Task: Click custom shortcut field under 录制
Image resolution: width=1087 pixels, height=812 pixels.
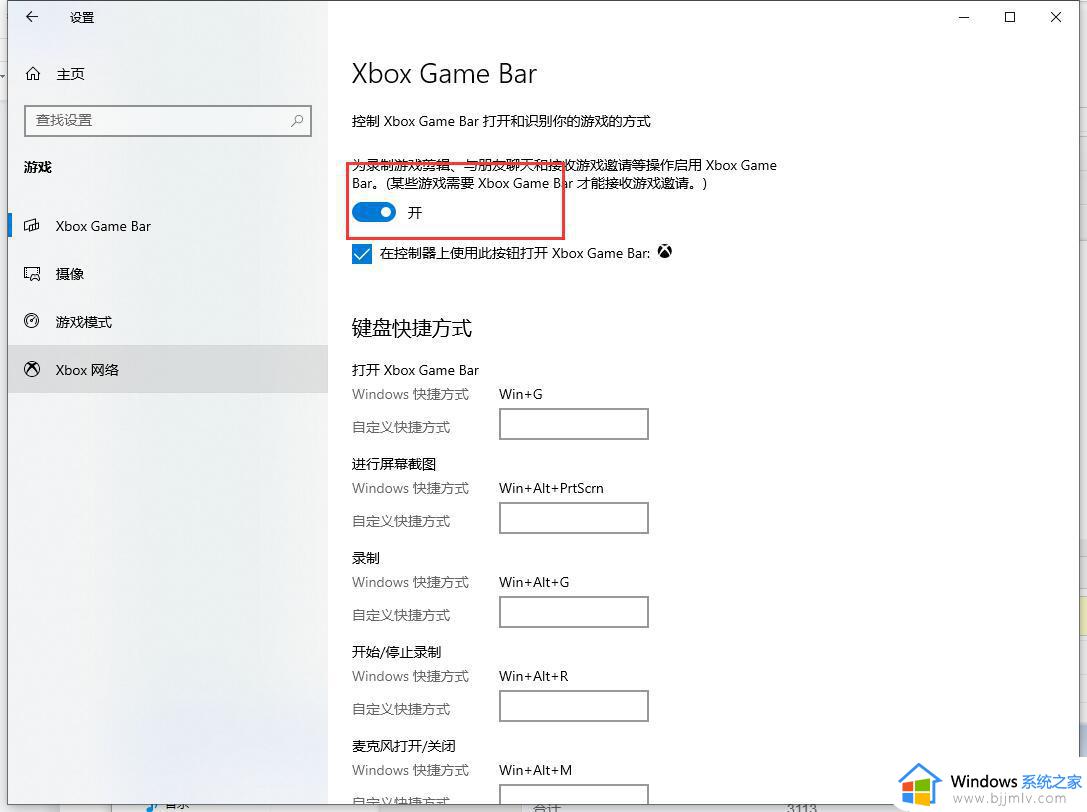Action: pyautogui.click(x=573, y=612)
